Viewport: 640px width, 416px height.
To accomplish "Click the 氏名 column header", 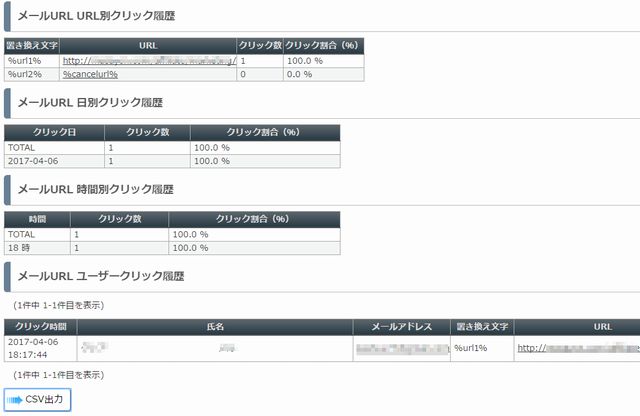I will tap(215, 327).
